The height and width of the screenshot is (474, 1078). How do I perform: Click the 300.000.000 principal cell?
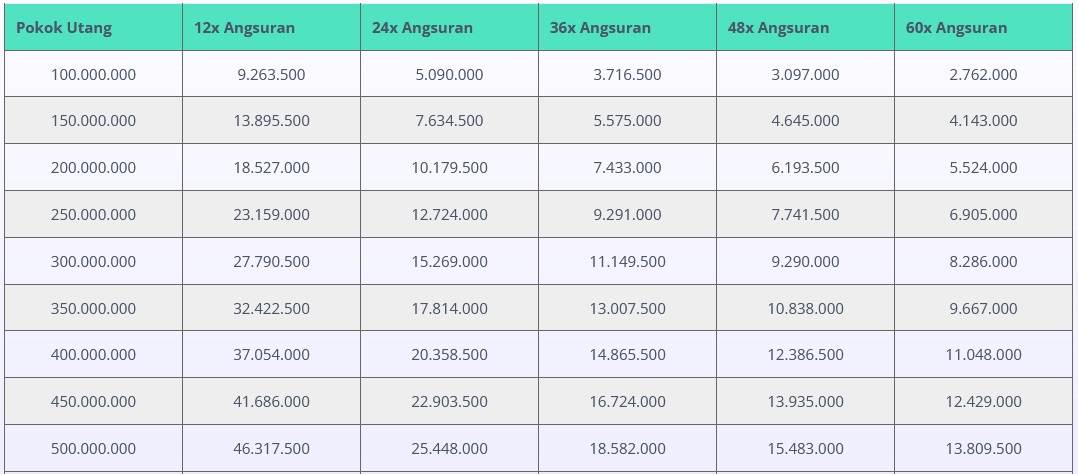93,262
